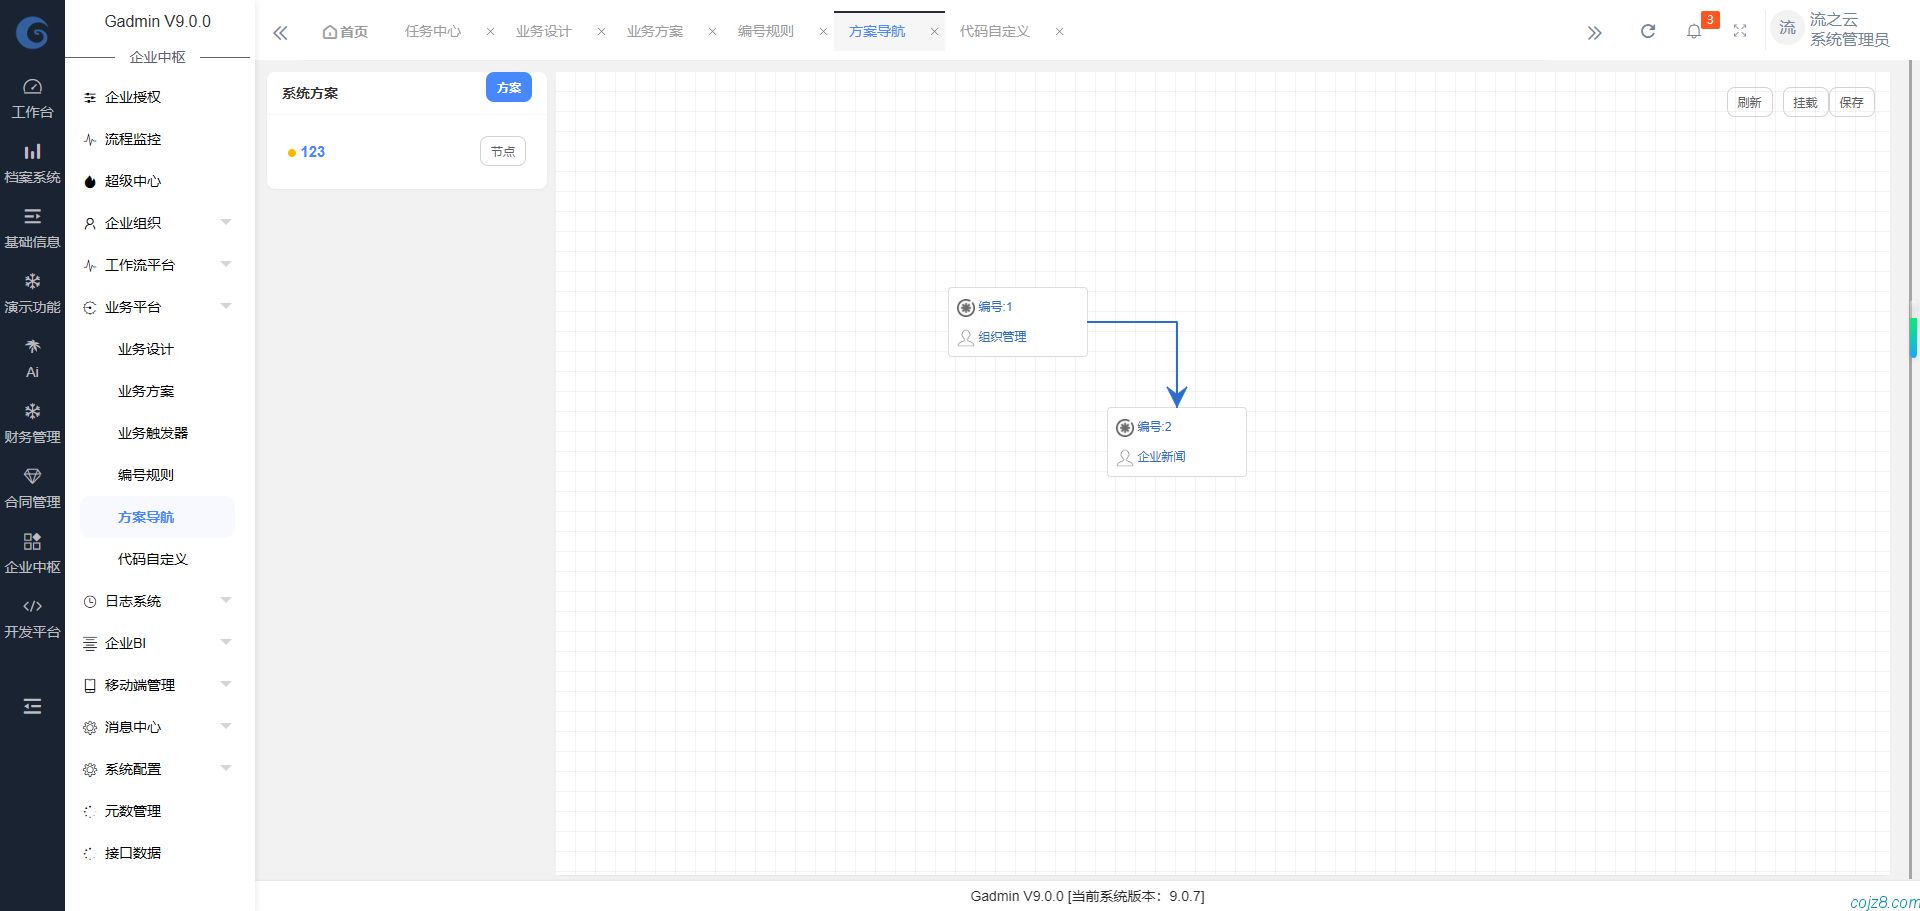Screen dimensions: 1920x911
Task: Close the 代码自定义 tab
Action: pyautogui.click(x=1059, y=32)
